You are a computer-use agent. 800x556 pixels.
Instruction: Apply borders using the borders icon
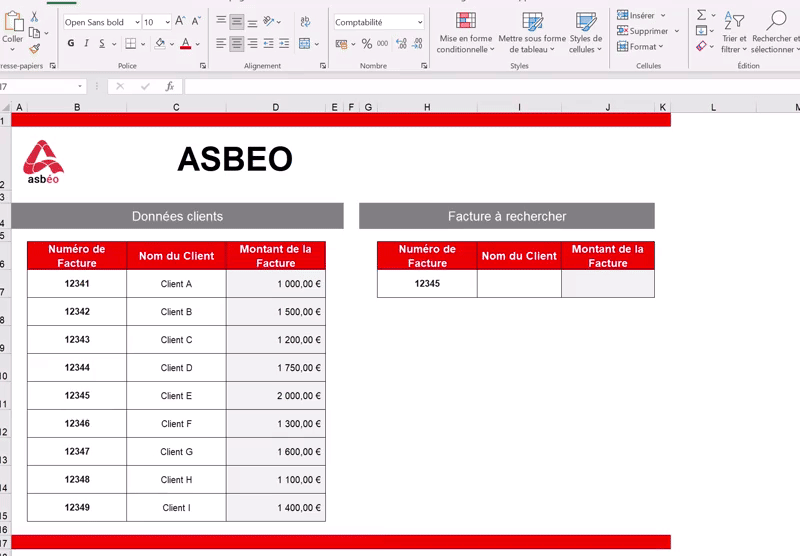point(131,43)
